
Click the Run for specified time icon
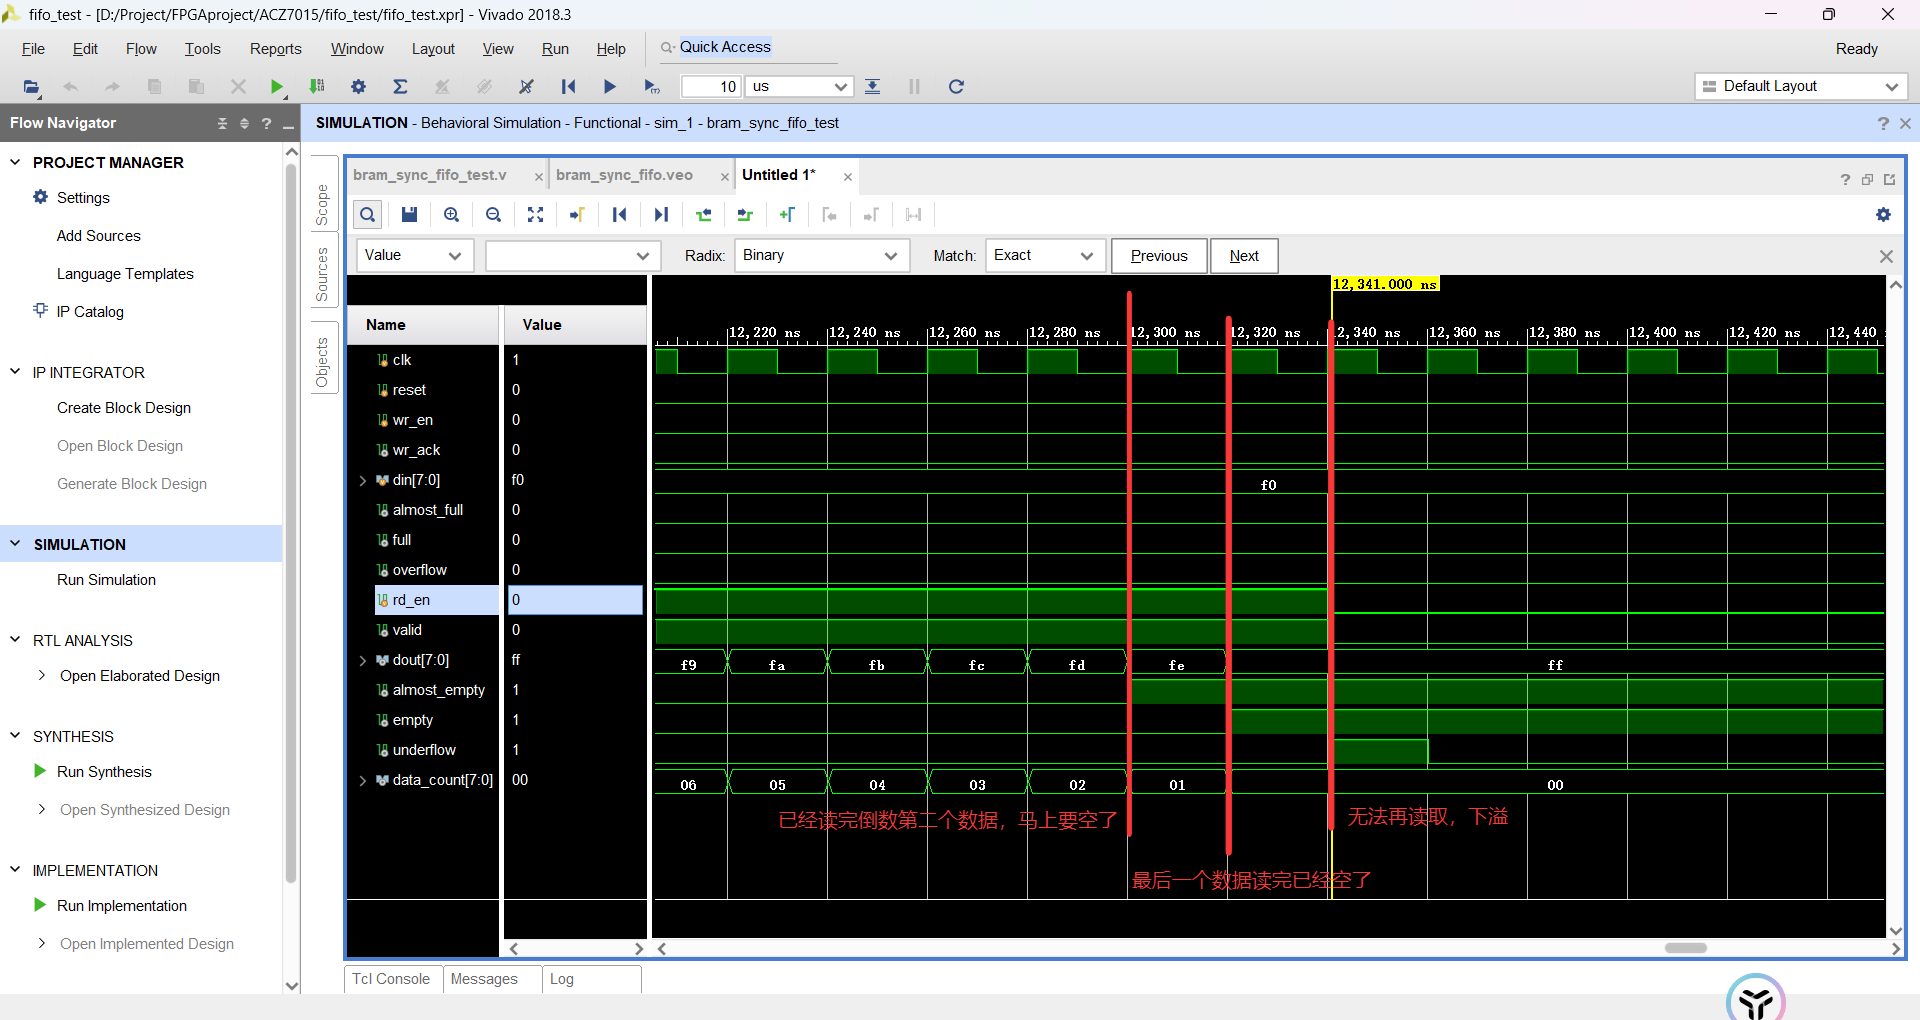pos(652,87)
